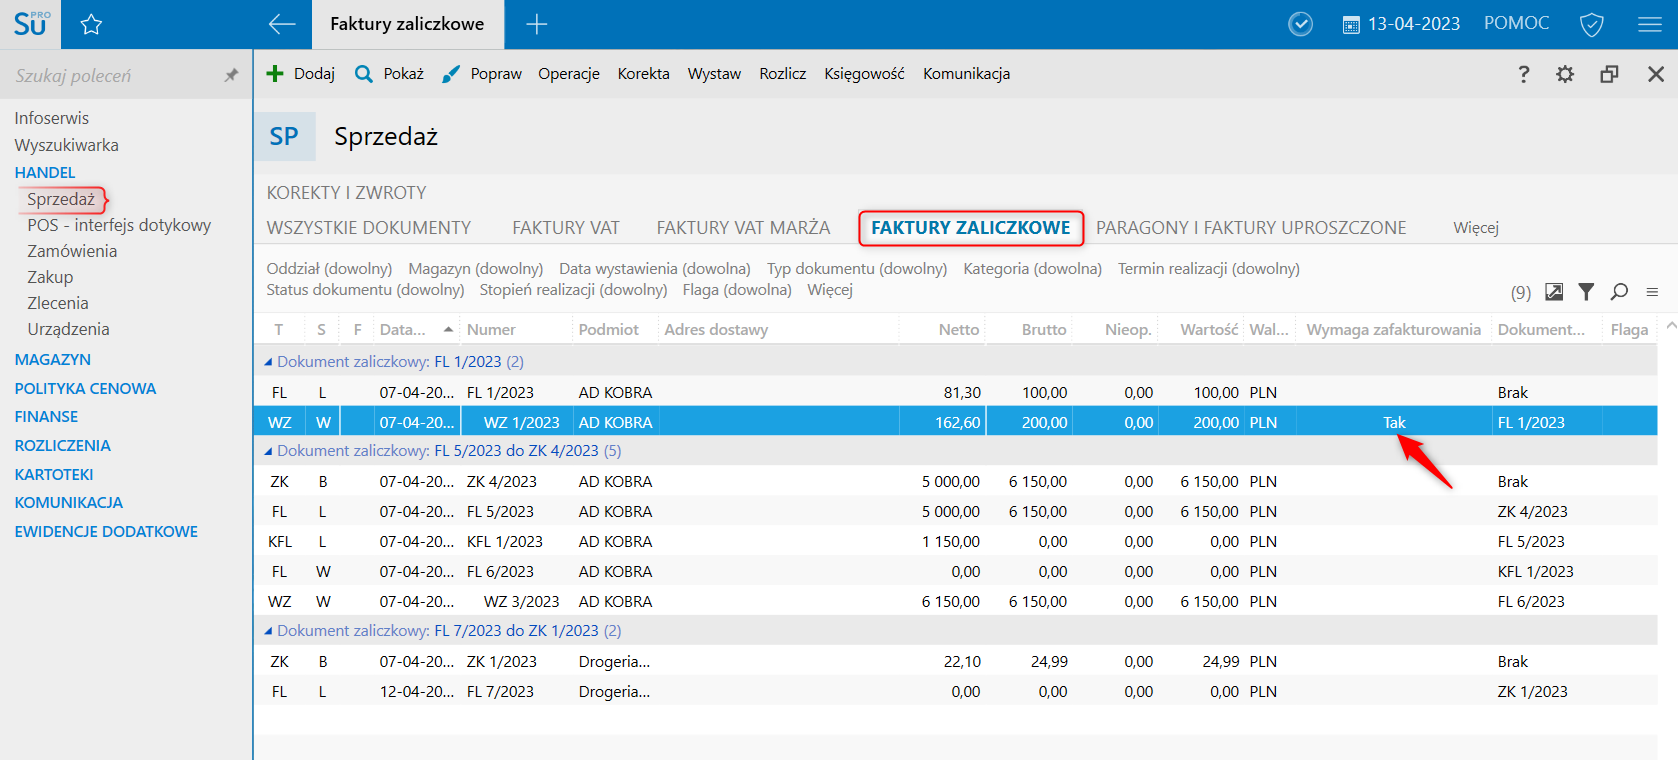Open the Operacje menu
Screen dimensions: 1678x760
(x=568, y=74)
